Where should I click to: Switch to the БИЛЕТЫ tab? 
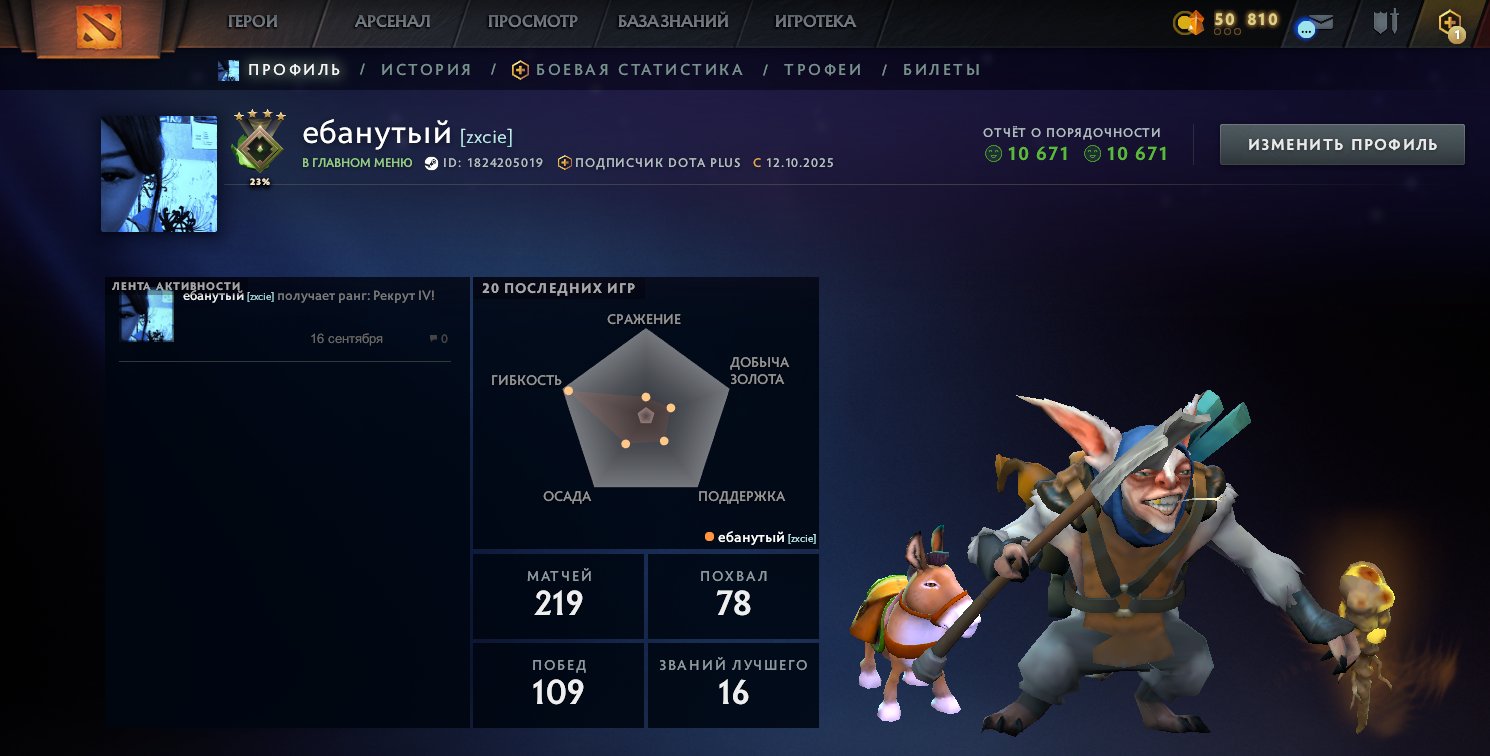point(942,70)
